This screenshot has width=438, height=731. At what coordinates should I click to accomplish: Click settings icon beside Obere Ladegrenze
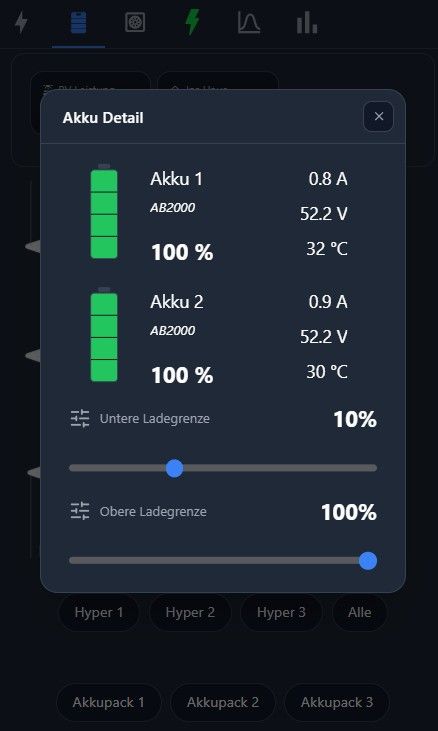80,511
